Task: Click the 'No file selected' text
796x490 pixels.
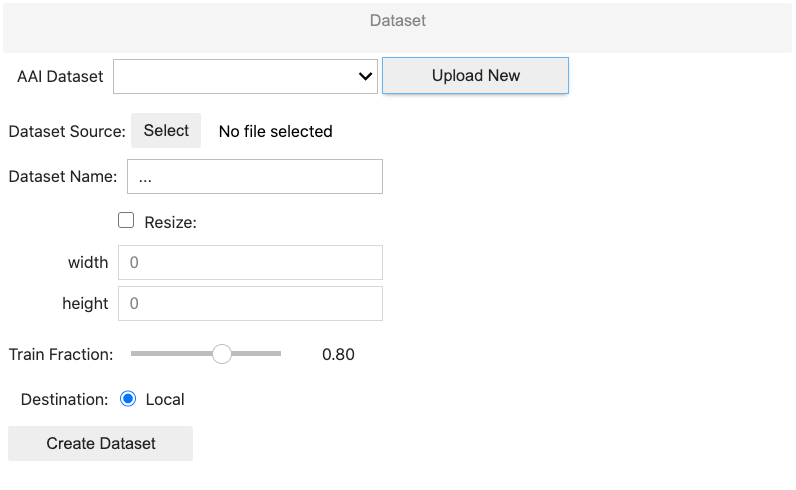Action: pos(276,132)
